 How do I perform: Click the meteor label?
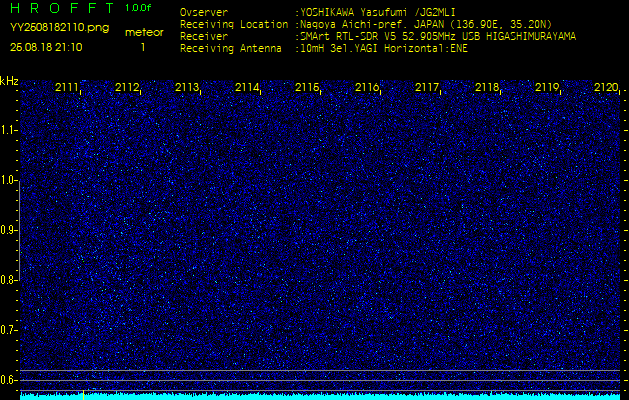144,33
